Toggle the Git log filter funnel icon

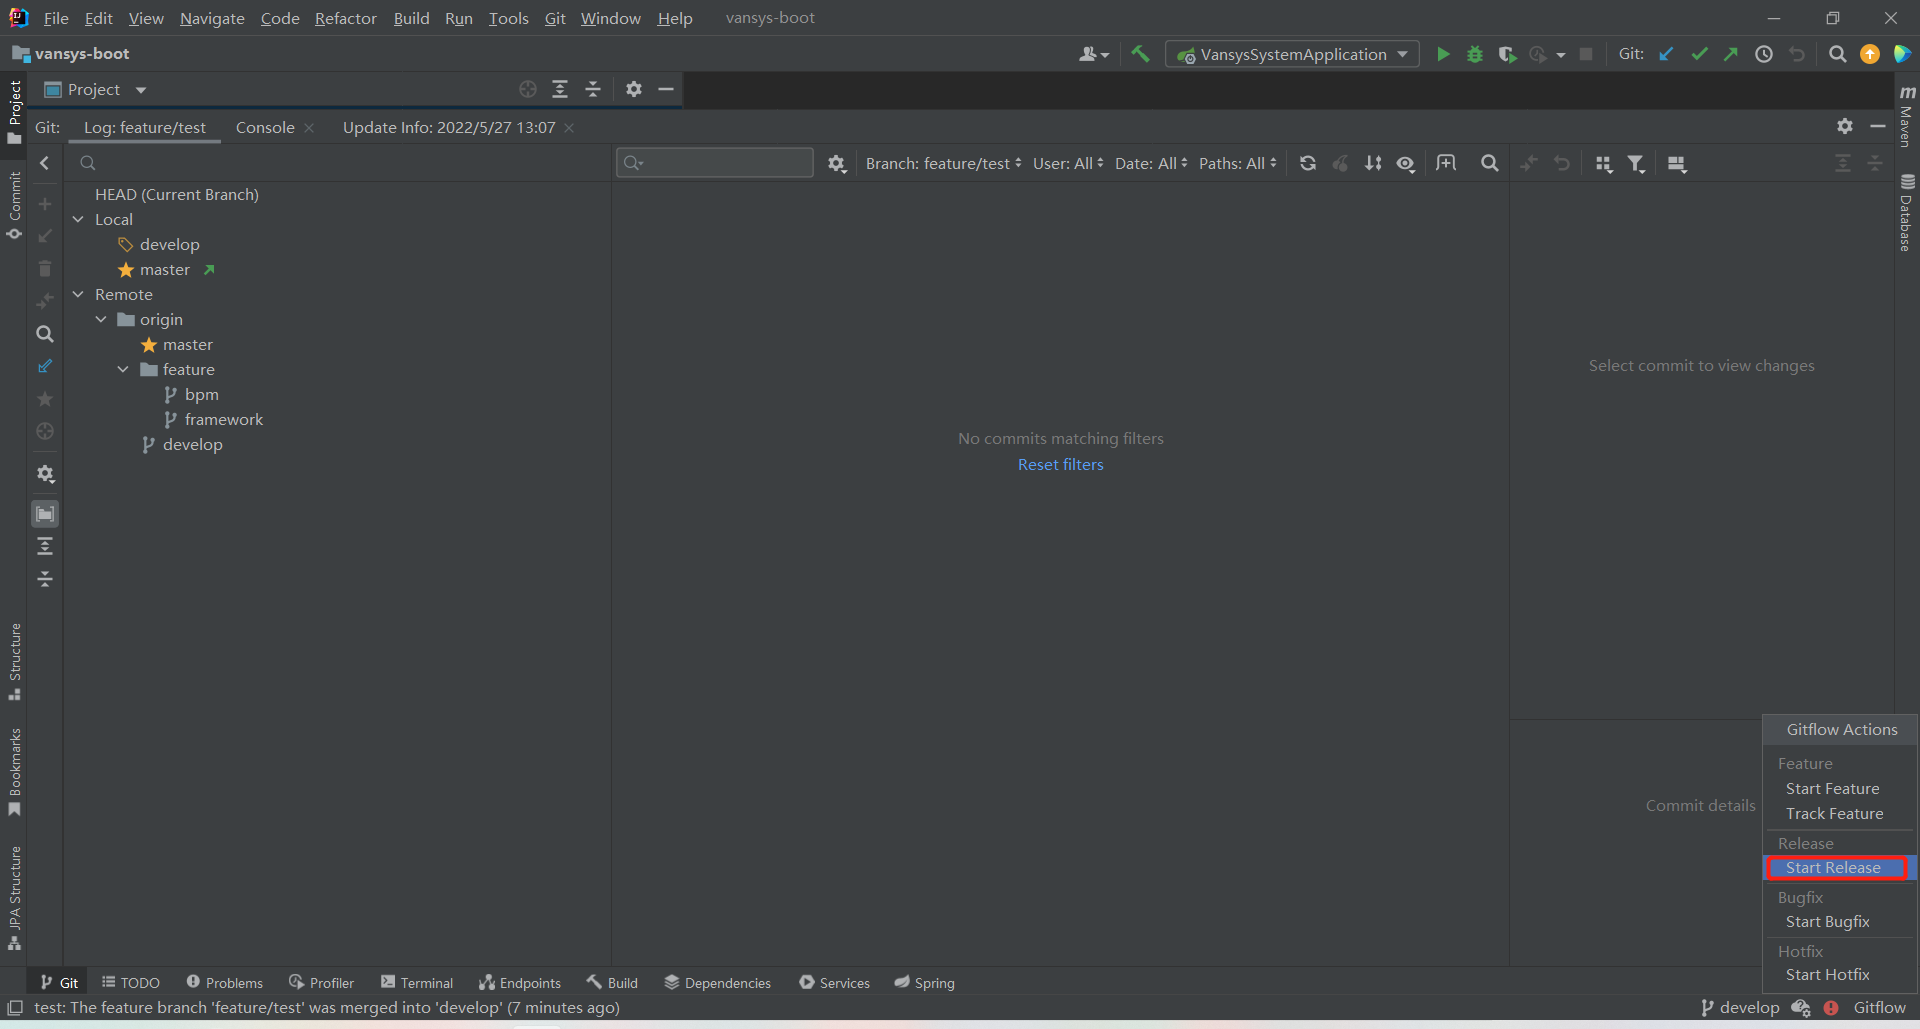click(1636, 163)
